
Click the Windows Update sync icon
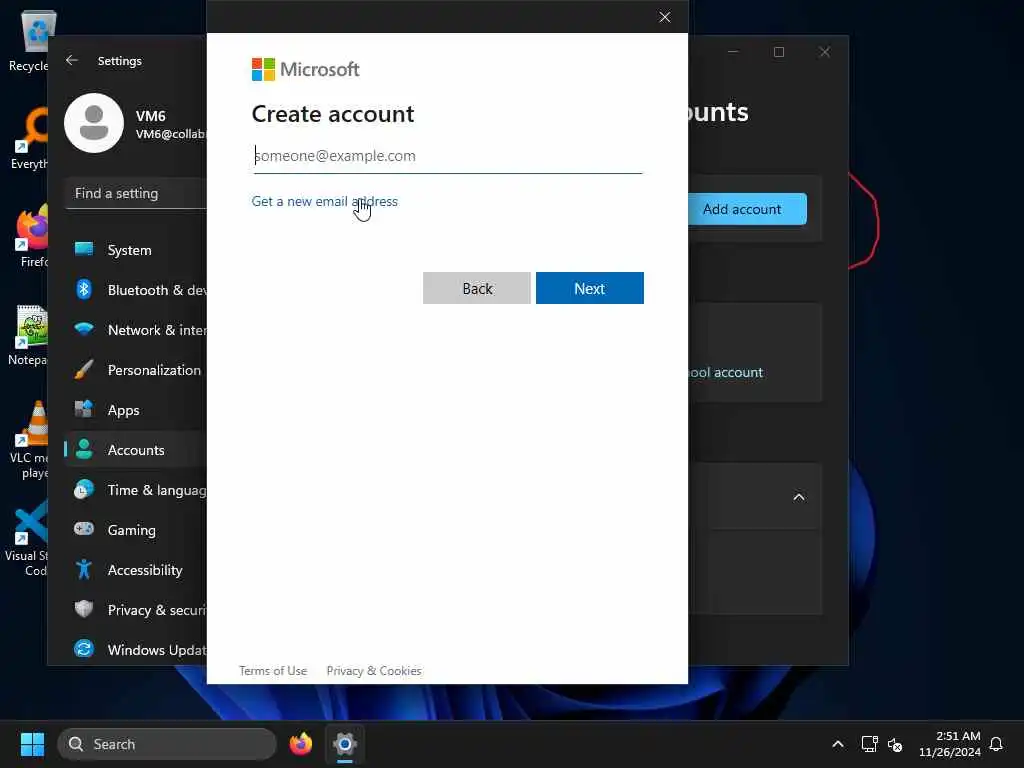[x=84, y=649]
